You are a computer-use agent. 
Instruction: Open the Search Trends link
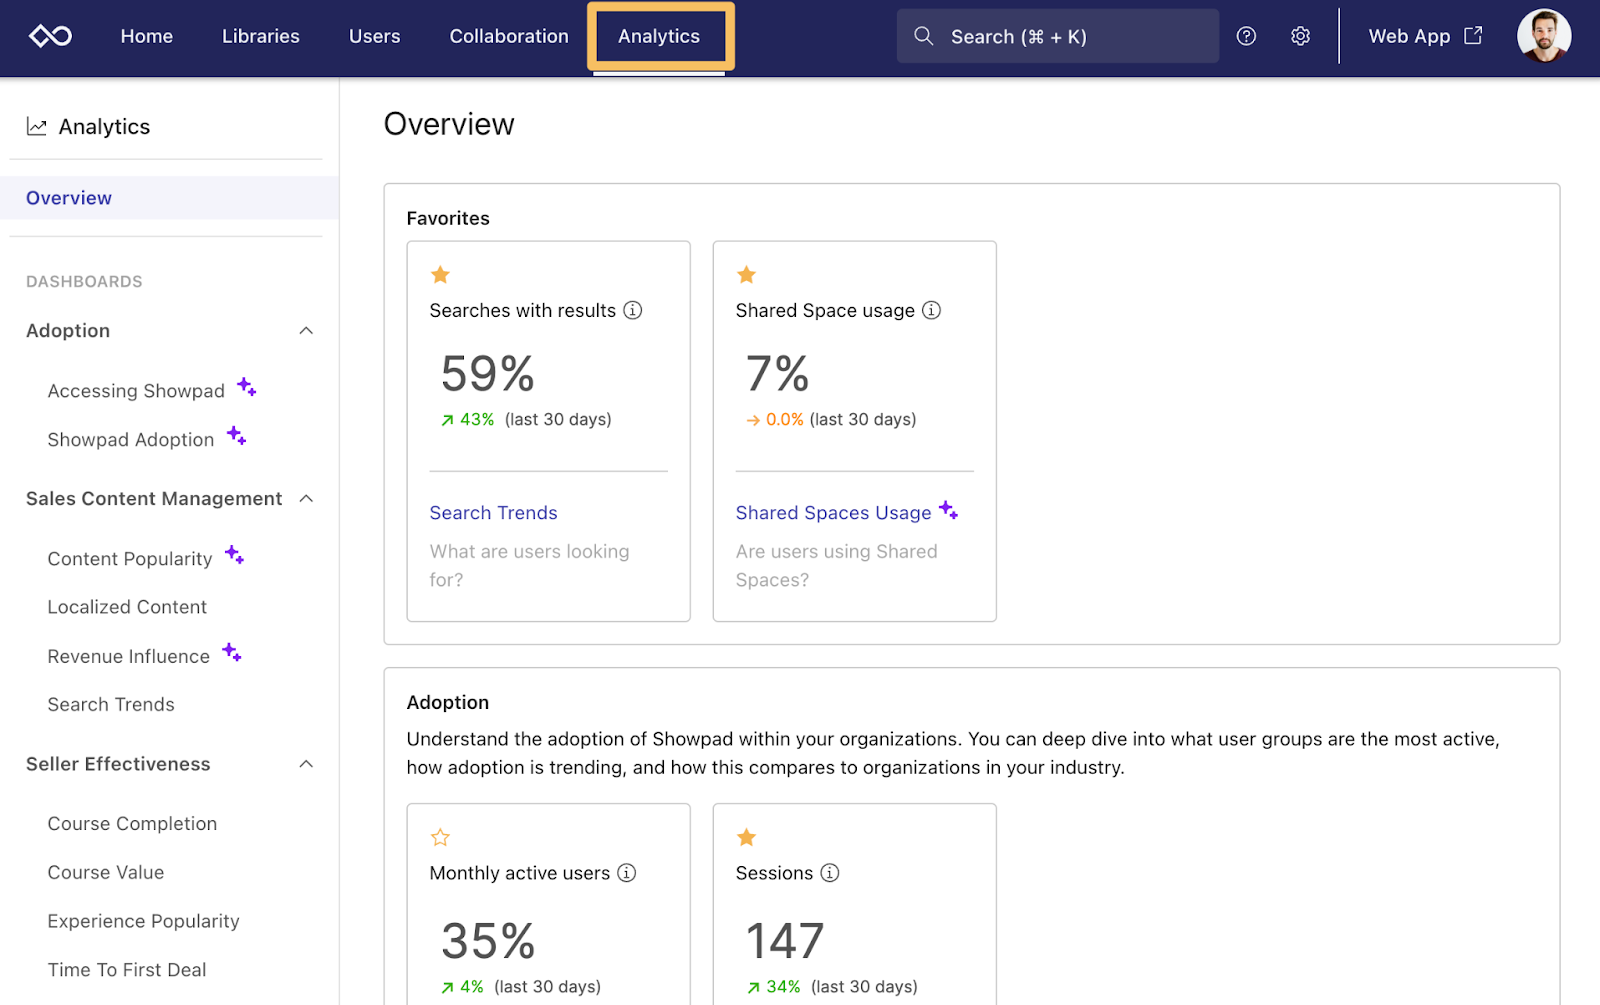pyautogui.click(x=493, y=512)
